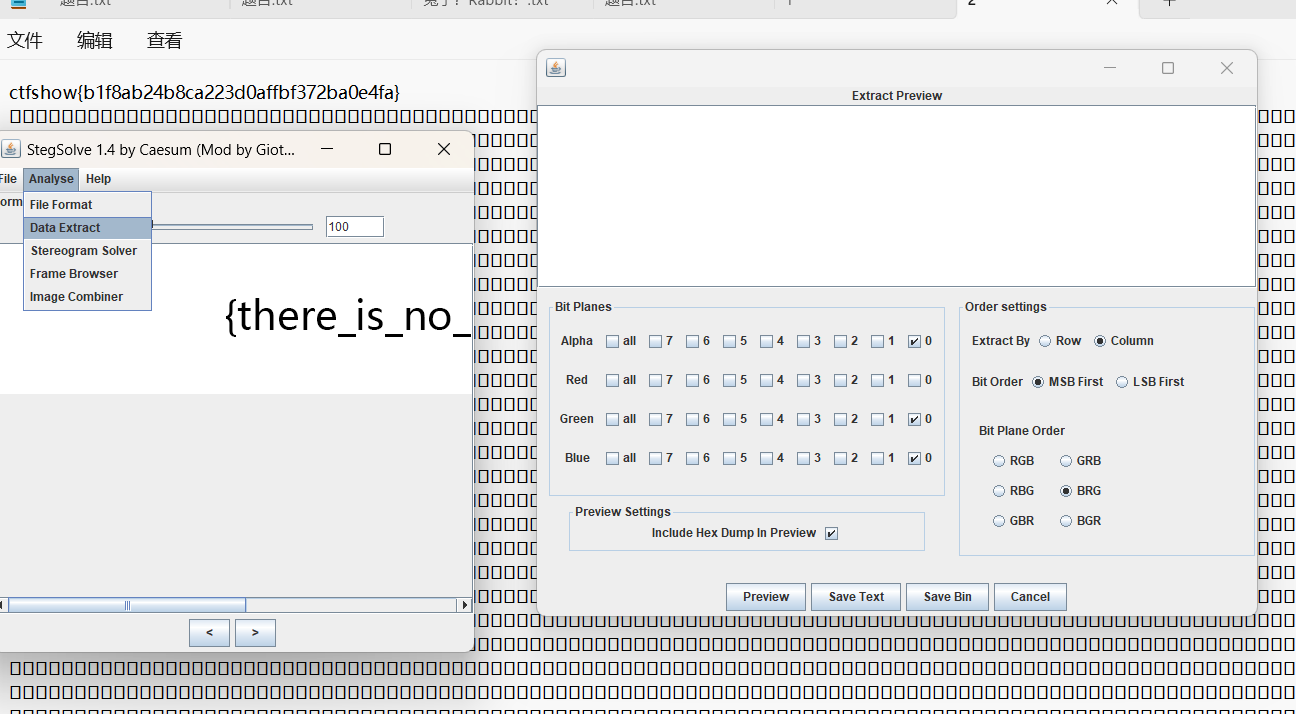The image size is (1296, 714).
Task: Click the Java icon in the StegSolve title bar
Action: click(11, 149)
